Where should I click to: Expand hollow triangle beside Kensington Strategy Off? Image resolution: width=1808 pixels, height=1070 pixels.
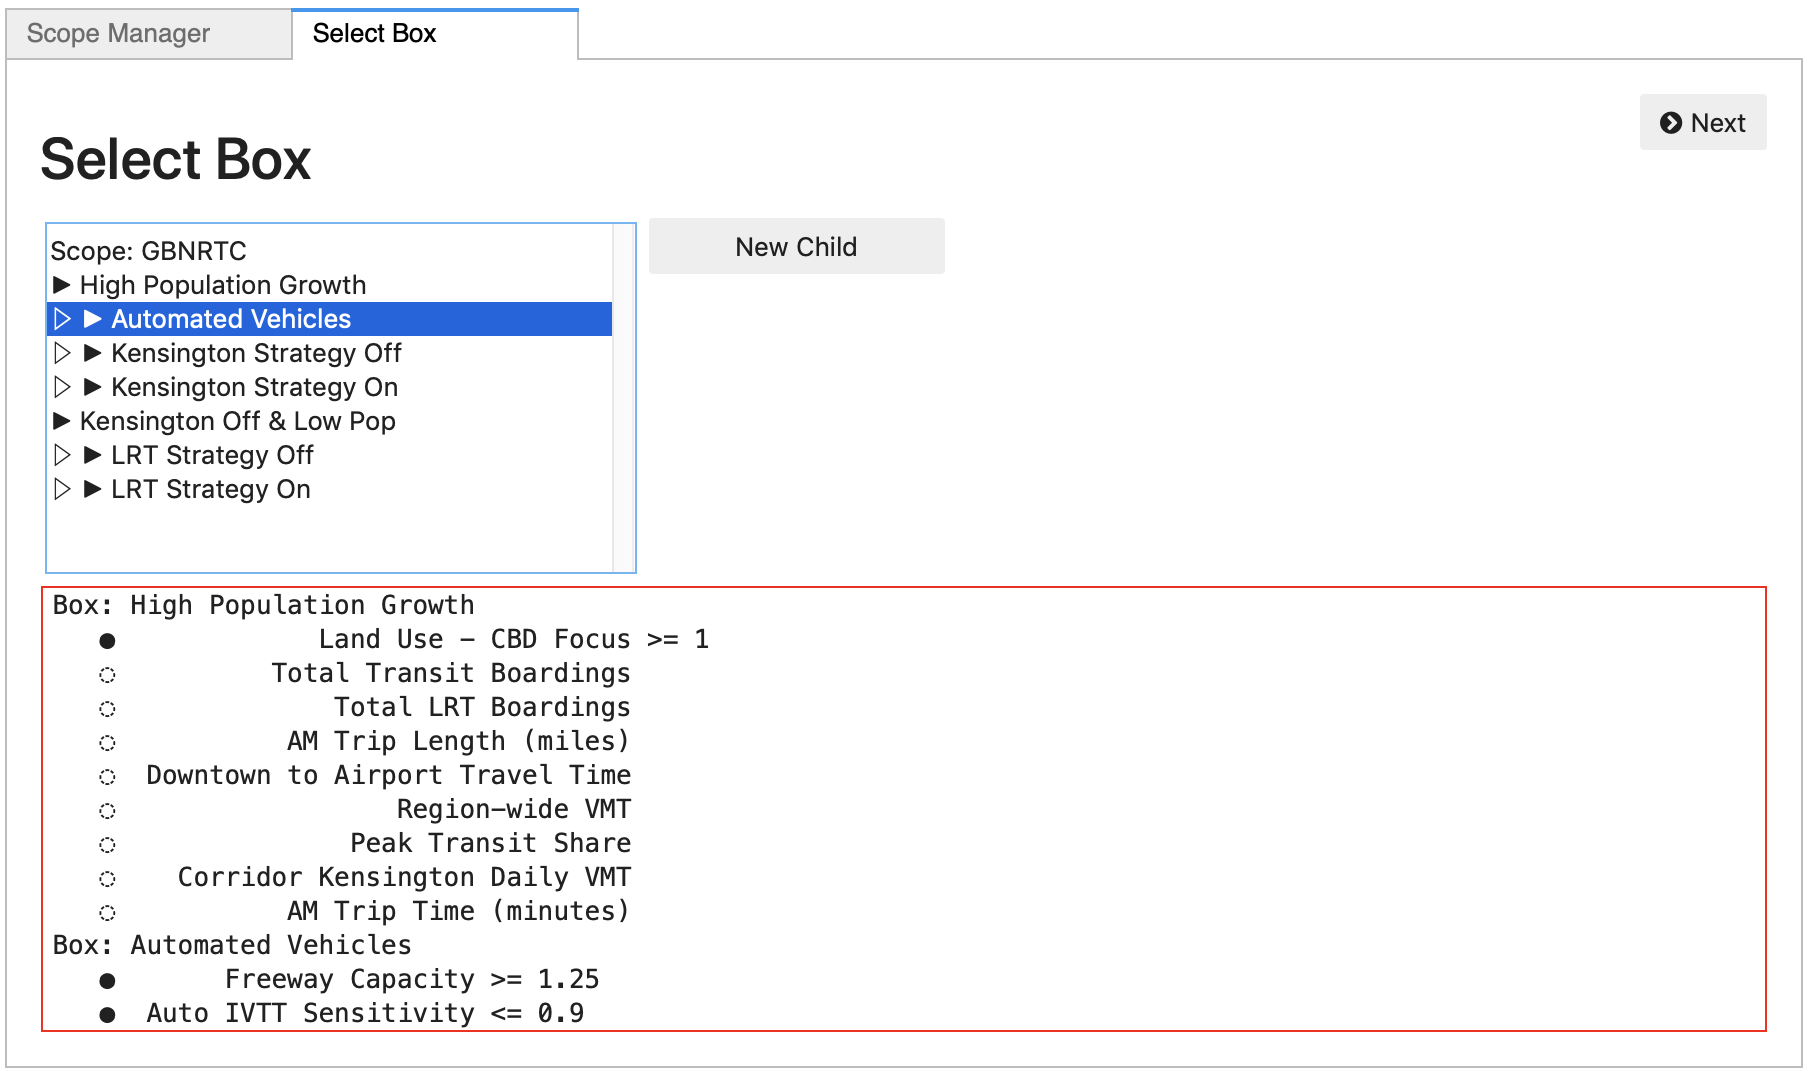tap(62, 353)
